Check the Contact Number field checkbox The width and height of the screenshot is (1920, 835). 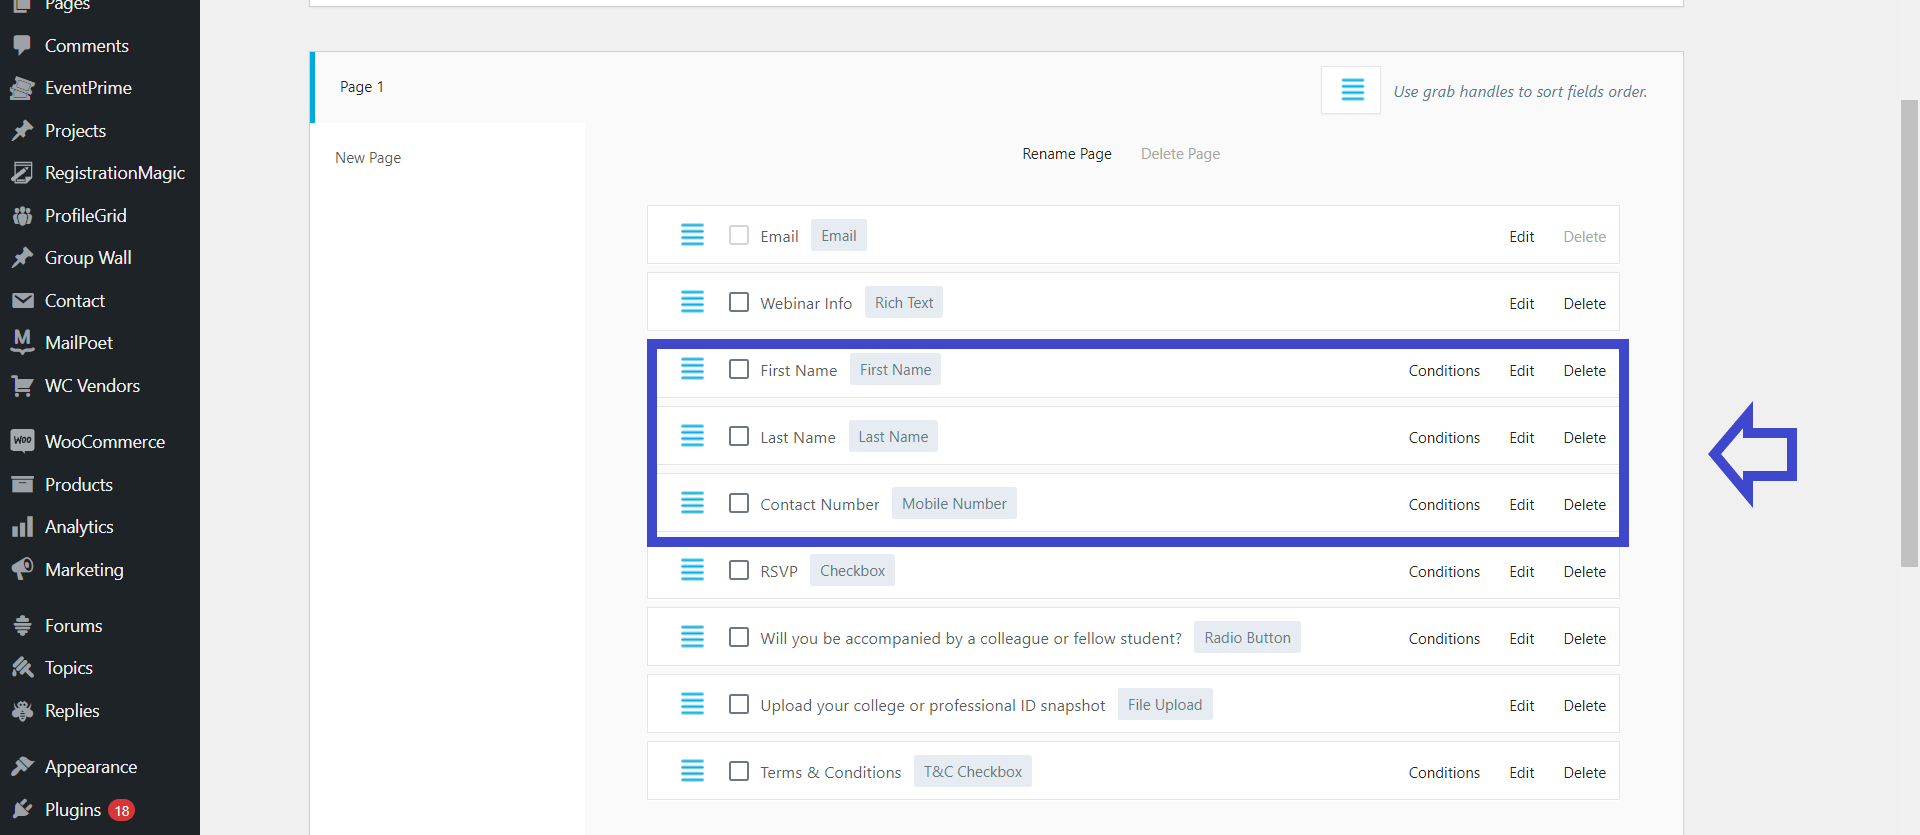(739, 503)
